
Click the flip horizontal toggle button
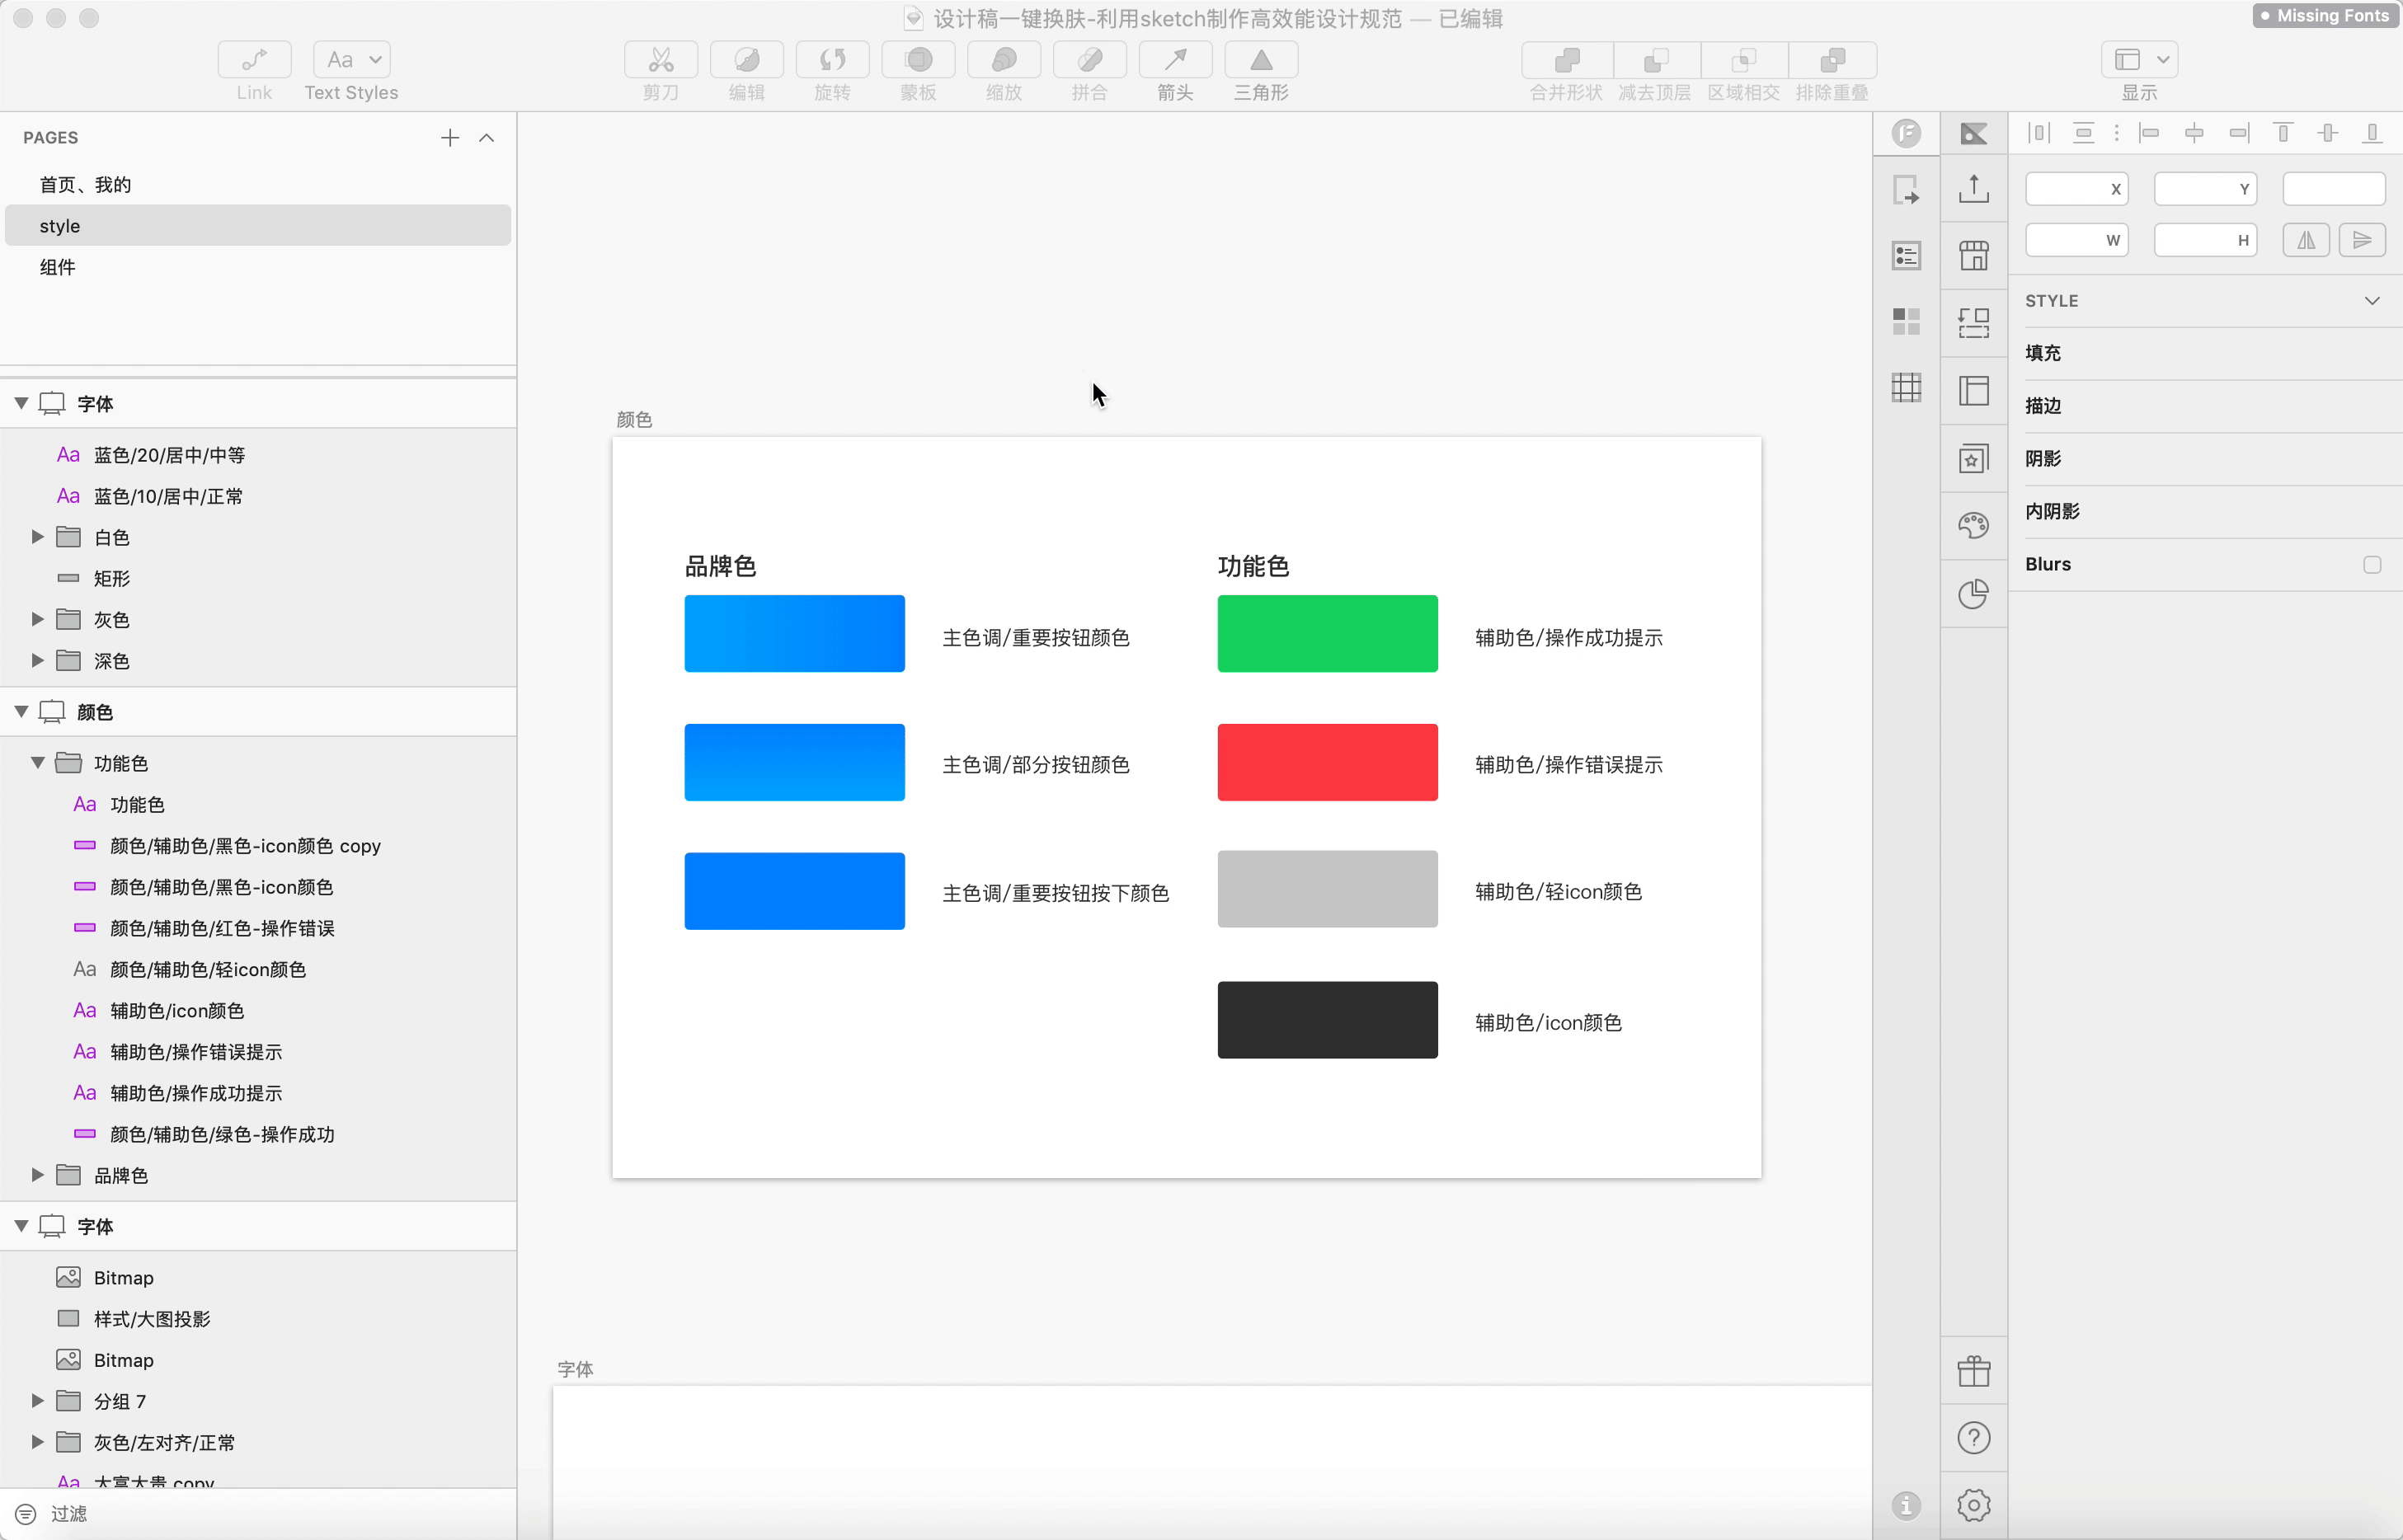coord(2306,240)
